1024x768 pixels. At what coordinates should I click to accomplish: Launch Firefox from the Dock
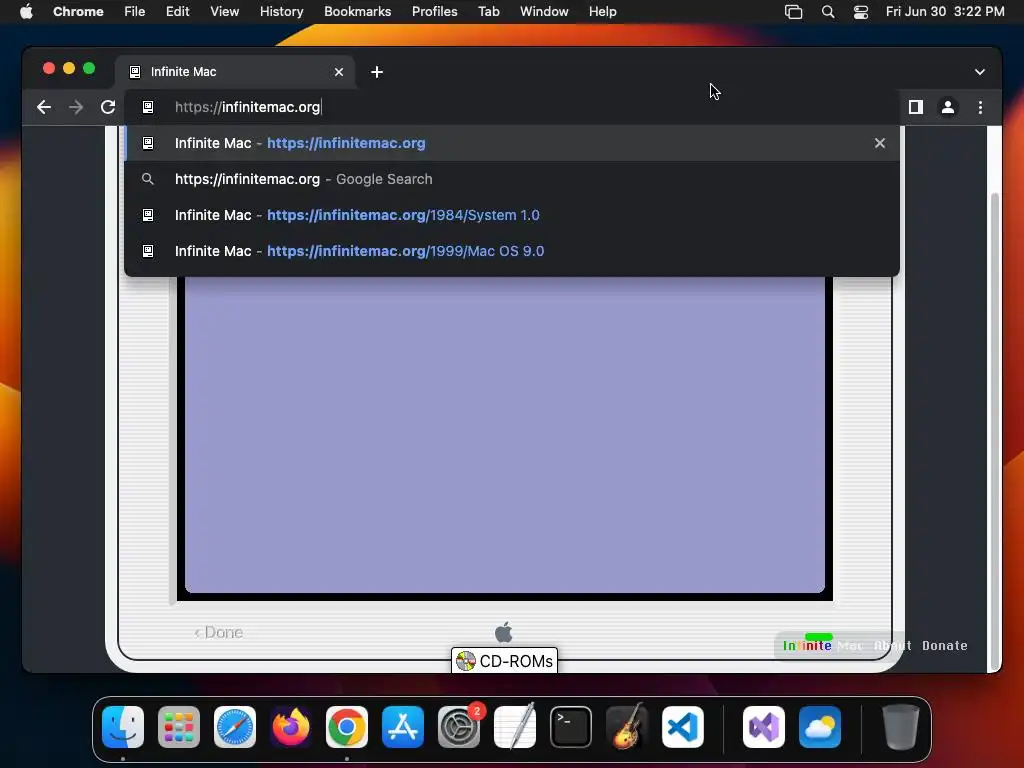pyautogui.click(x=291, y=727)
